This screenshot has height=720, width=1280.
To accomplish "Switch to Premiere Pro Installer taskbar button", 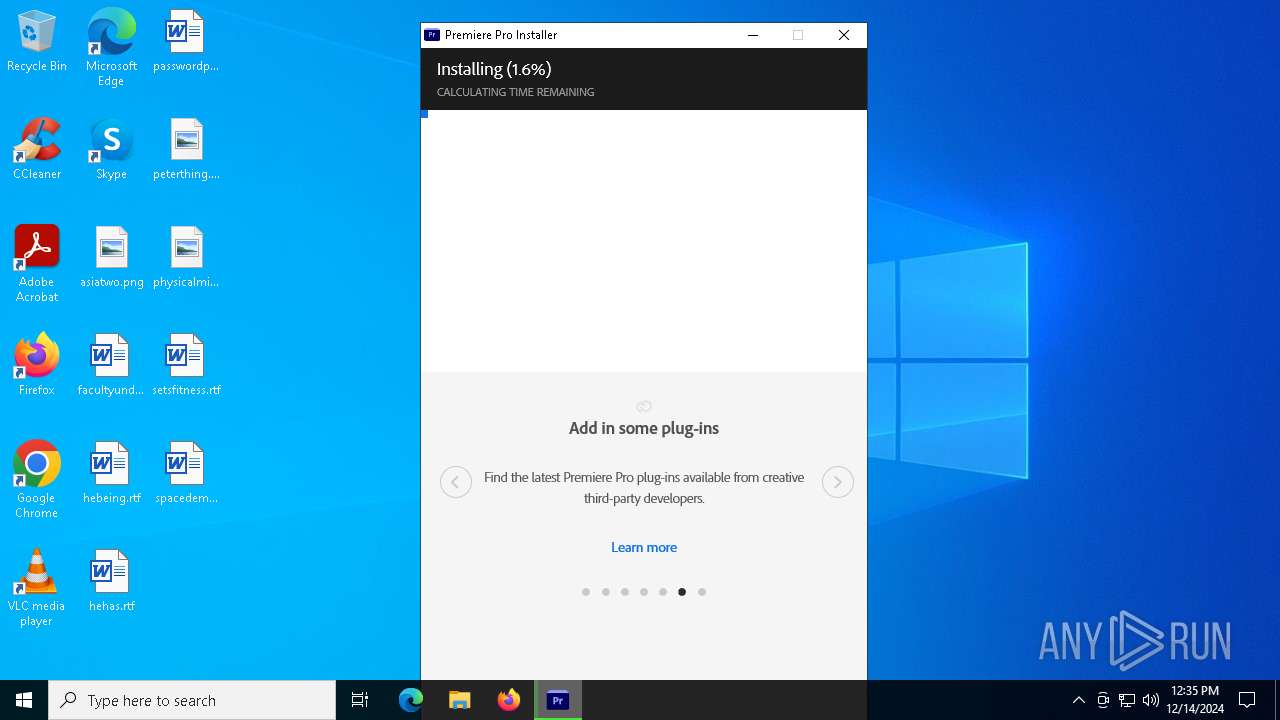I will pos(558,700).
